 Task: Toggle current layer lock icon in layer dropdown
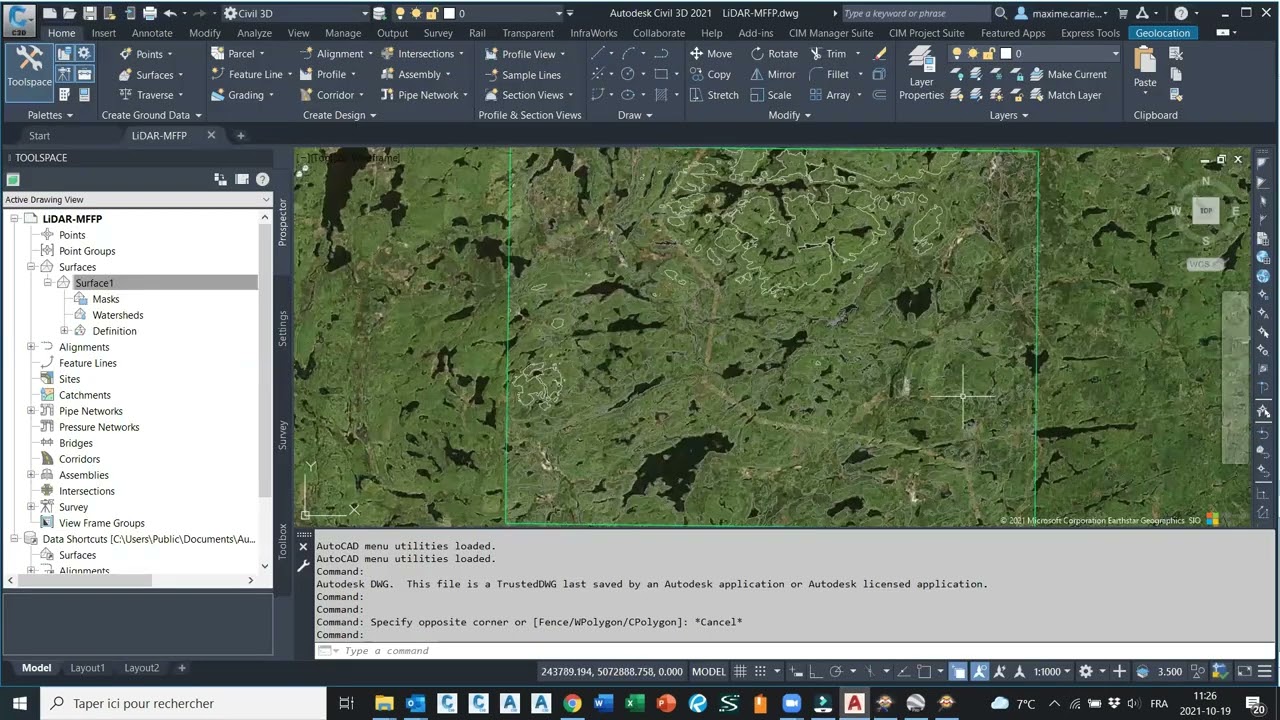987,54
